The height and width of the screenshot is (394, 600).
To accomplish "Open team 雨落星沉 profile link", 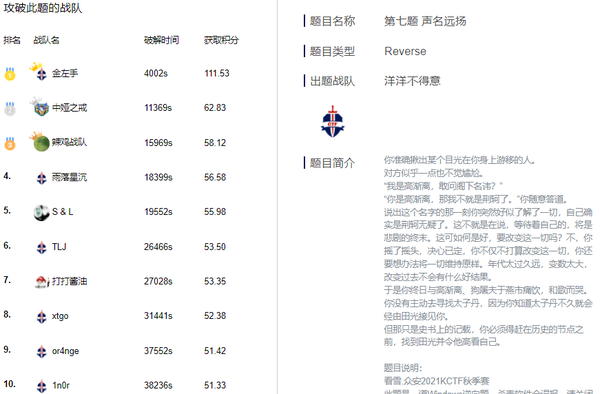I will click(x=69, y=177).
